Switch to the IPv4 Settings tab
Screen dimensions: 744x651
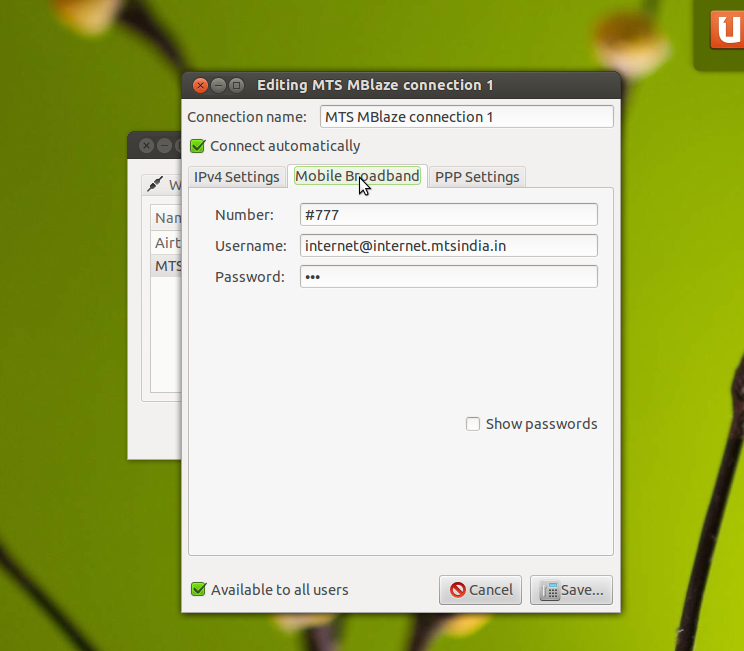(x=236, y=177)
